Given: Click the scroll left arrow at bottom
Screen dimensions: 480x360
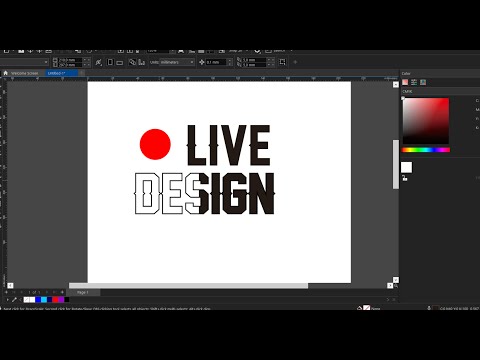Looking at the screenshot, I should pos(10,286).
